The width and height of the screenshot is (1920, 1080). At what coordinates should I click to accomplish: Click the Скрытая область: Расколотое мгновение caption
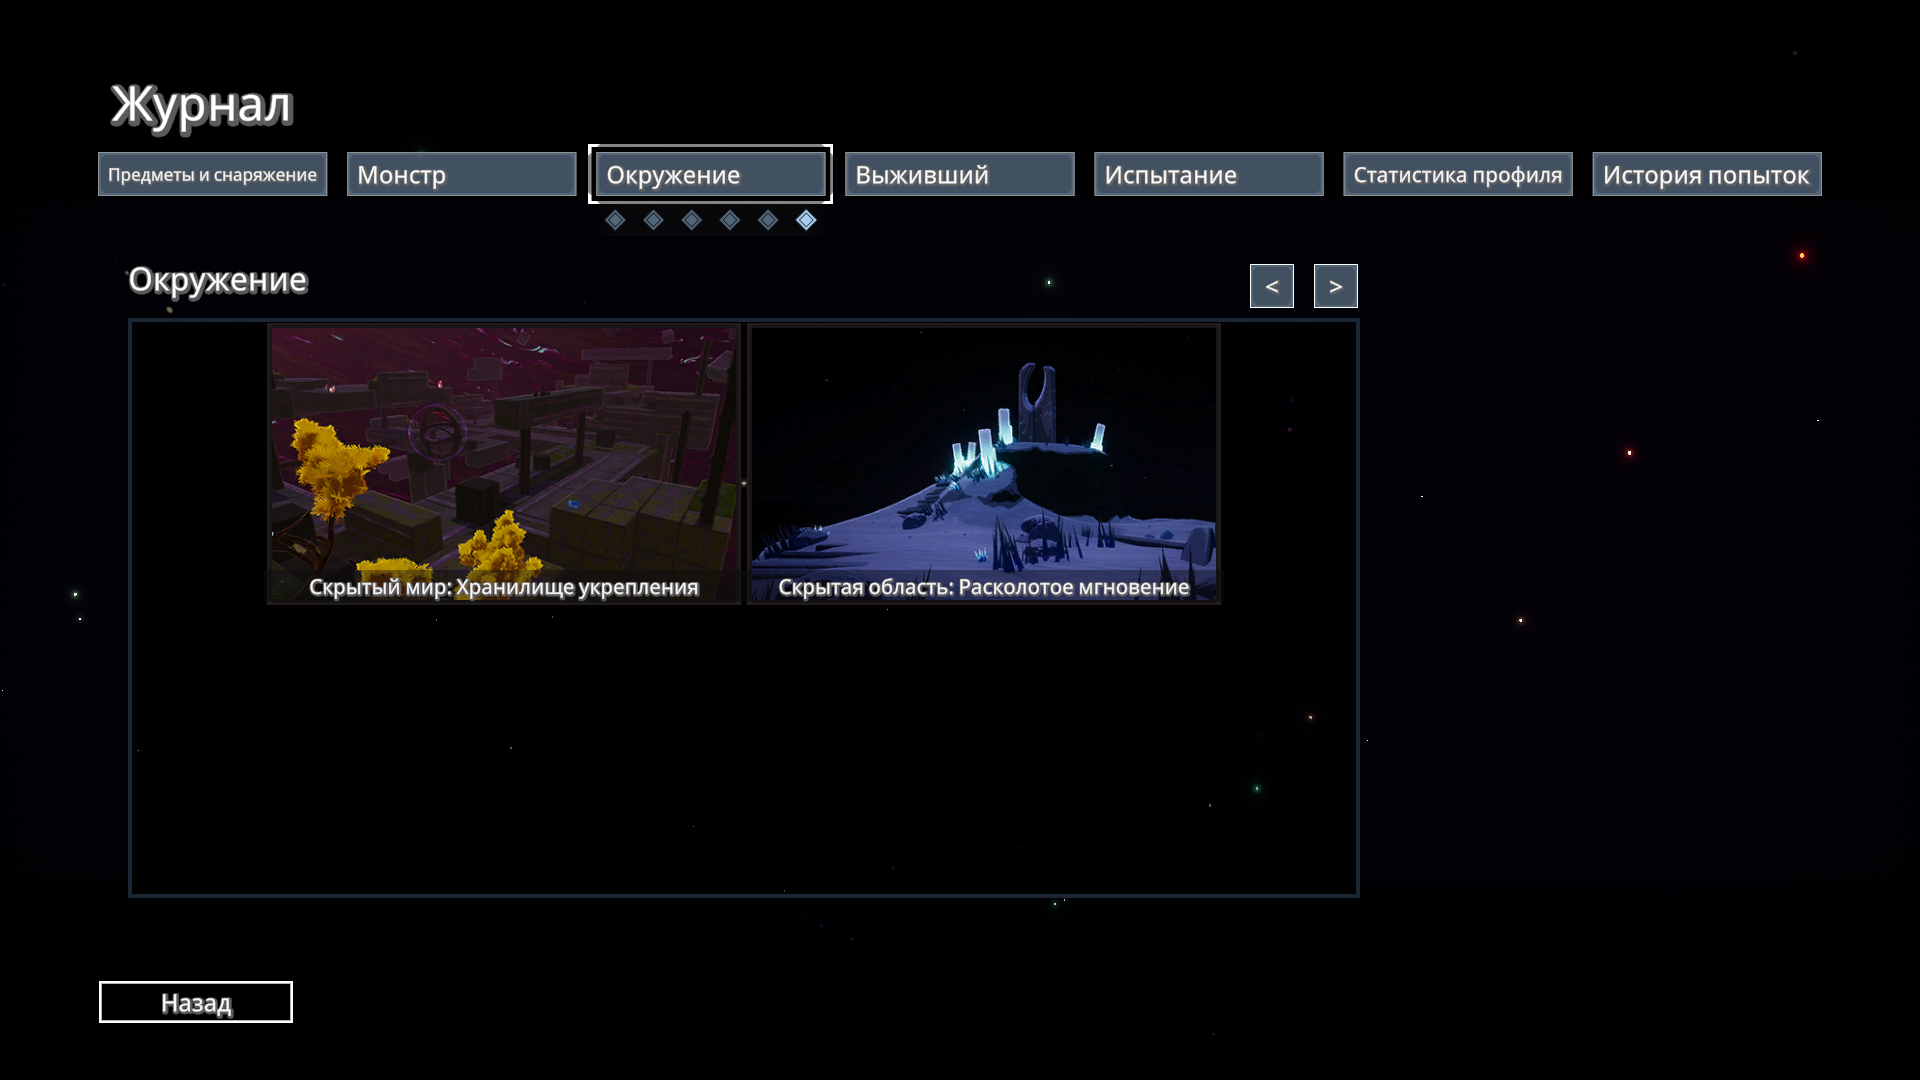(984, 587)
